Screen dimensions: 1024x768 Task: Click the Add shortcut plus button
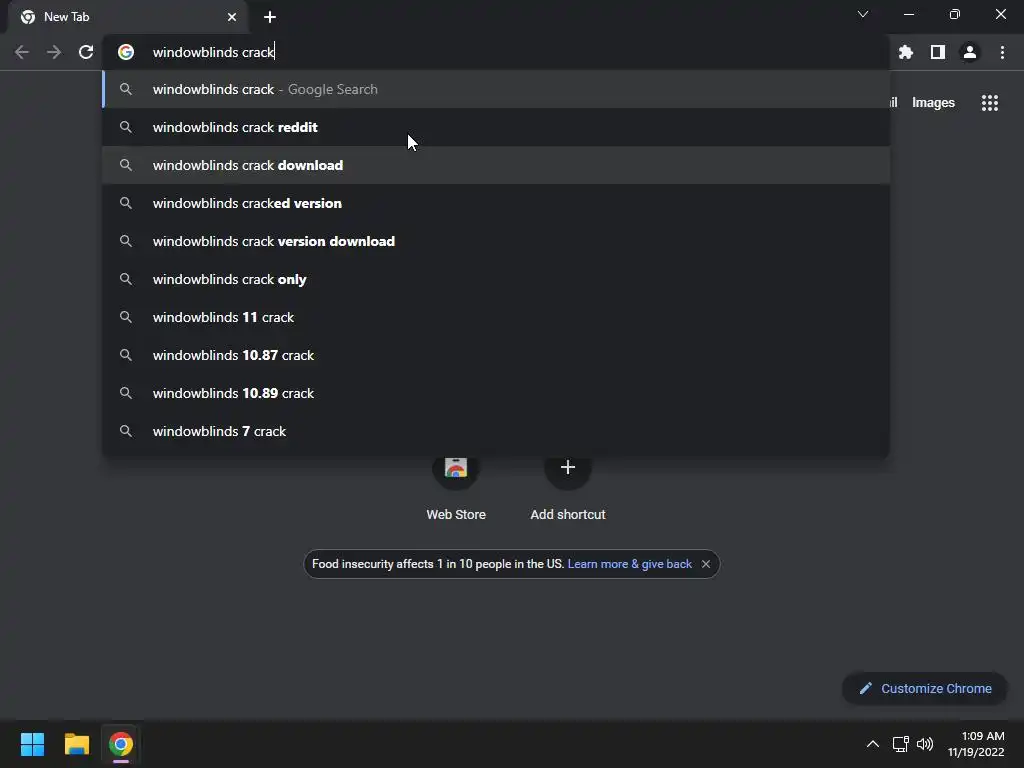click(568, 468)
